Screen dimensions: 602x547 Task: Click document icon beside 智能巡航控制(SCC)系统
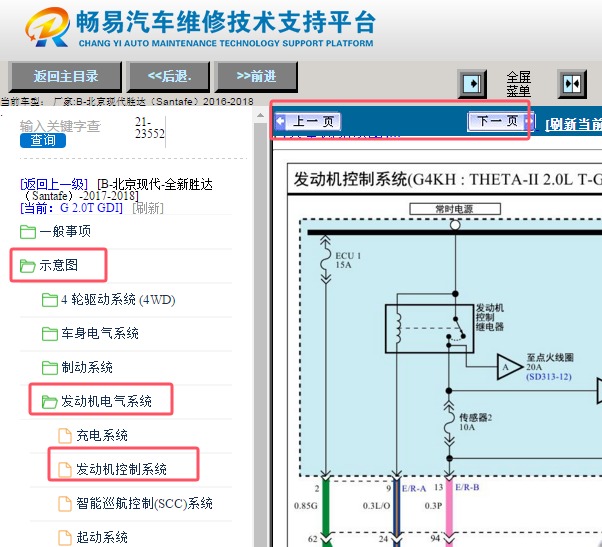pyautogui.click(x=64, y=504)
